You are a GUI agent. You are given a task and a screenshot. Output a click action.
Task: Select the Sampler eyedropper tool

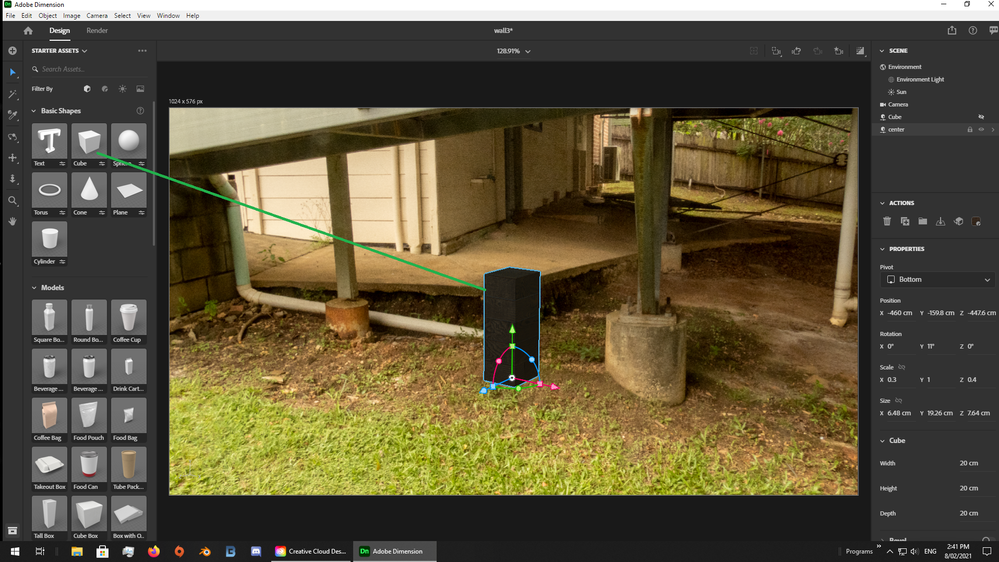(x=12, y=115)
